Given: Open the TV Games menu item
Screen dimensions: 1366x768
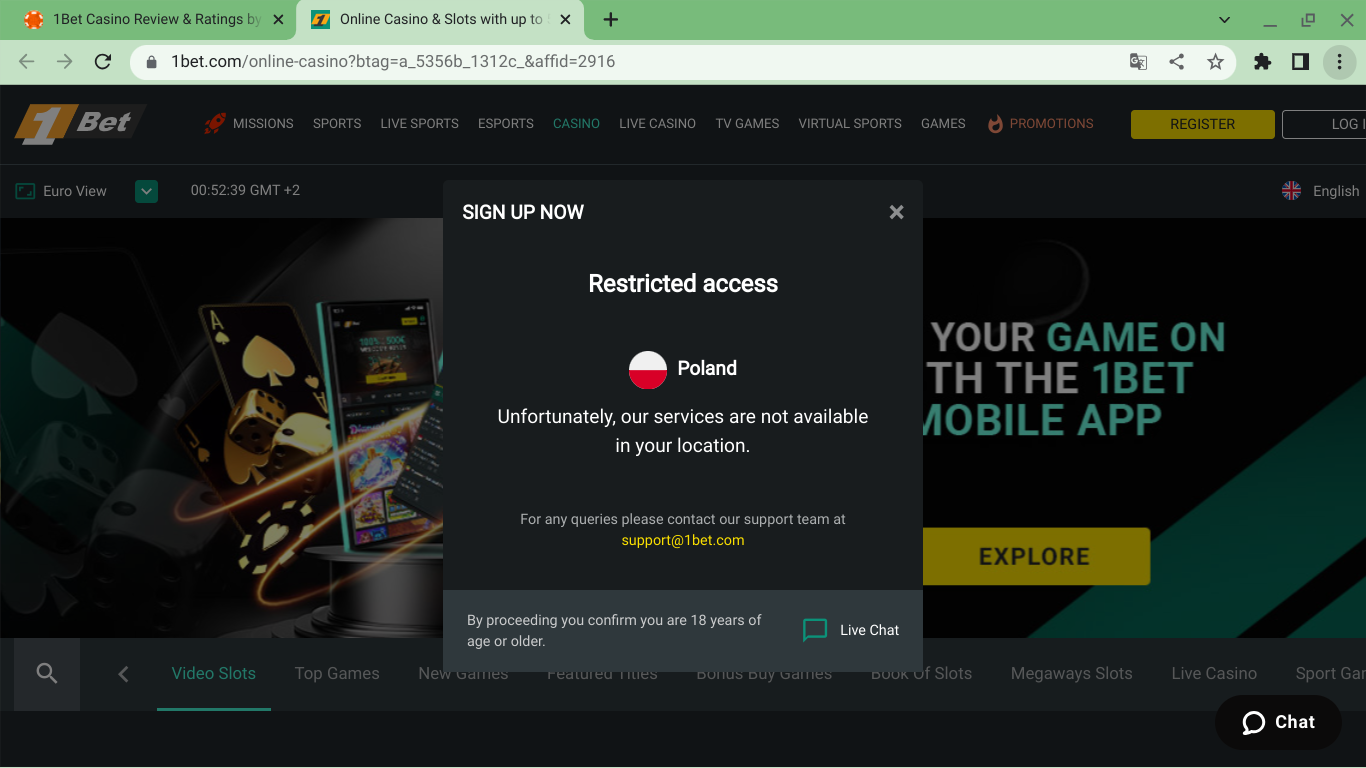Looking at the screenshot, I should (x=747, y=124).
